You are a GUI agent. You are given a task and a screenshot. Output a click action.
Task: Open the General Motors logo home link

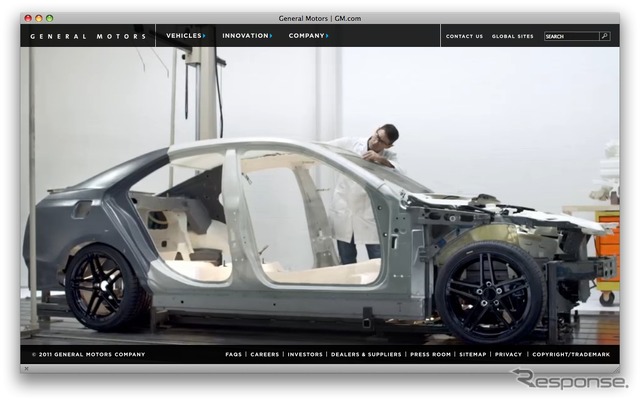(x=88, y=36)
